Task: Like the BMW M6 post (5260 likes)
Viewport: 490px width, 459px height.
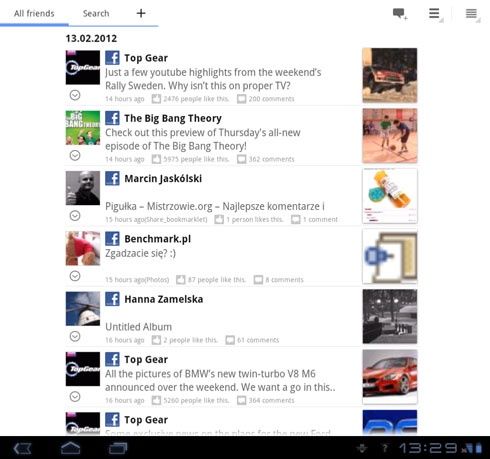Action: [x=190, y=401]
